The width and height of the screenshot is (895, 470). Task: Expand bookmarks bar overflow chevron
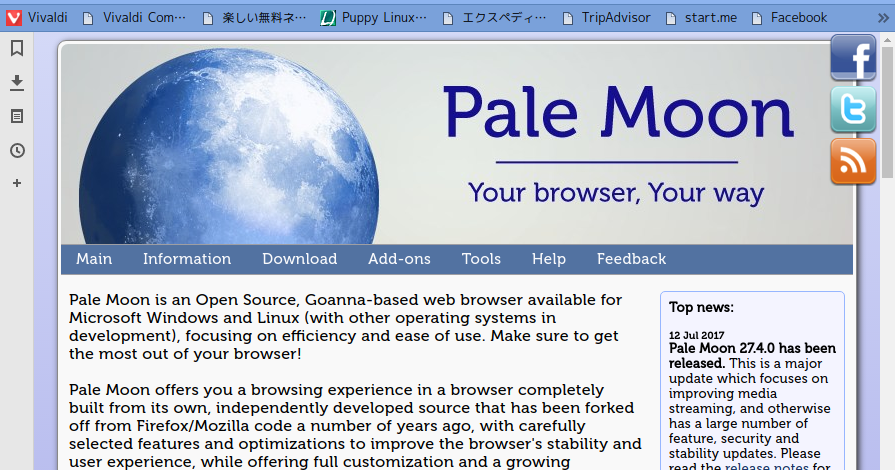tap(883, 18)
